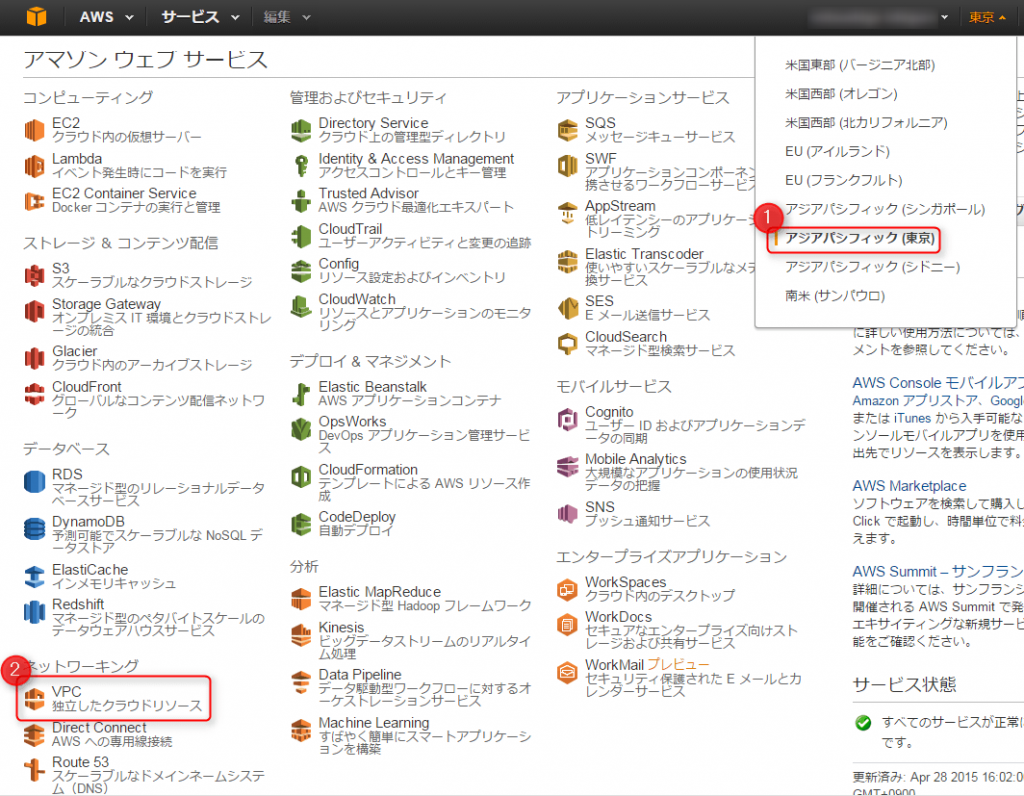The image size is (1024, 796).
Task: Open the OpsWorks icon
Action: (x=300, y=429)
